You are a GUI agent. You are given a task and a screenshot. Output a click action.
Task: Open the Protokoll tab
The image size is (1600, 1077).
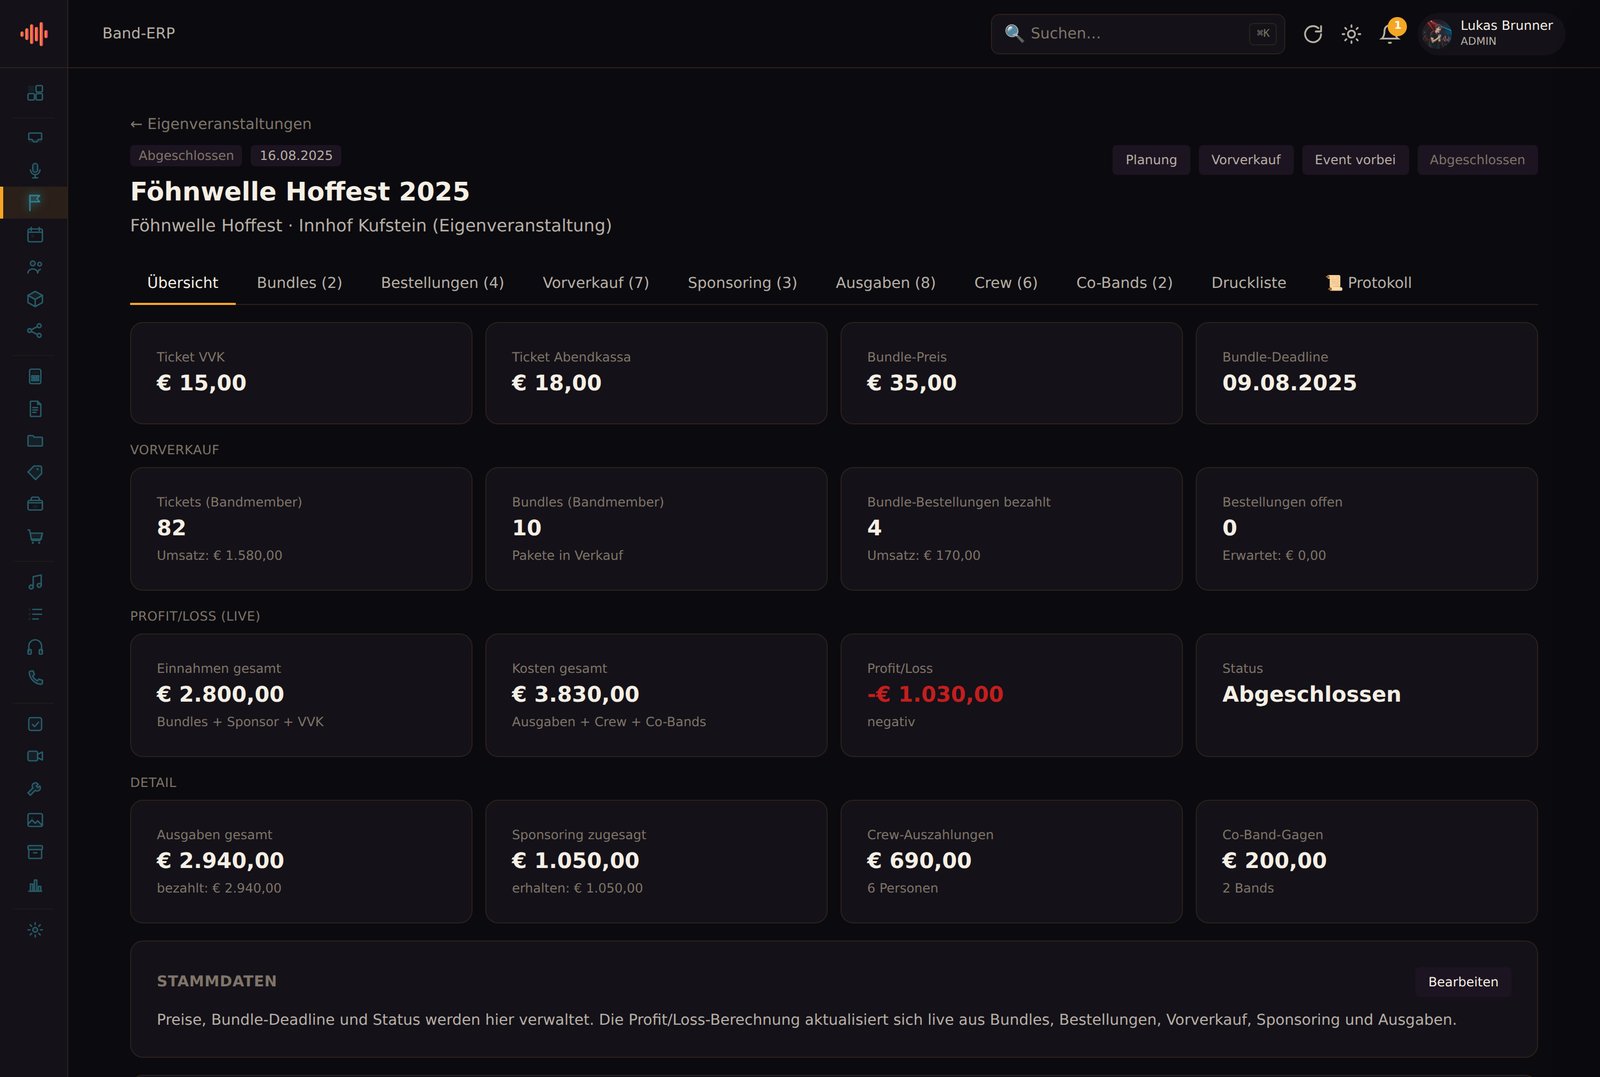click(1369, 283)
